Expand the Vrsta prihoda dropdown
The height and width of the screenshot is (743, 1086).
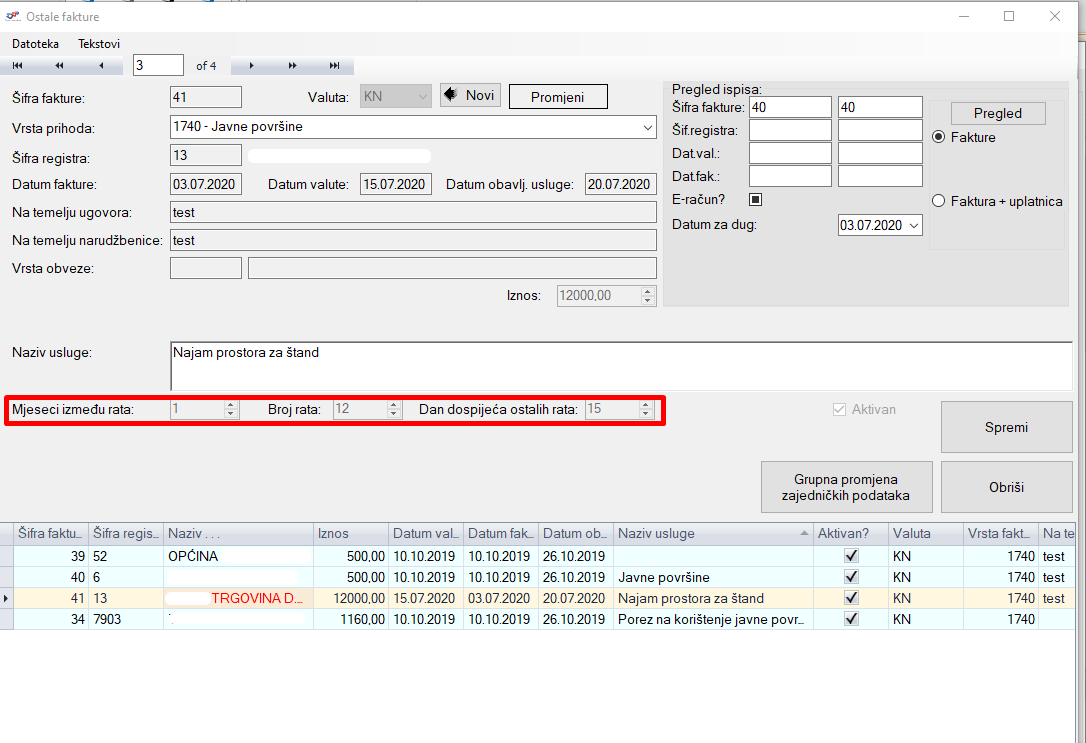tap(646, 128)
